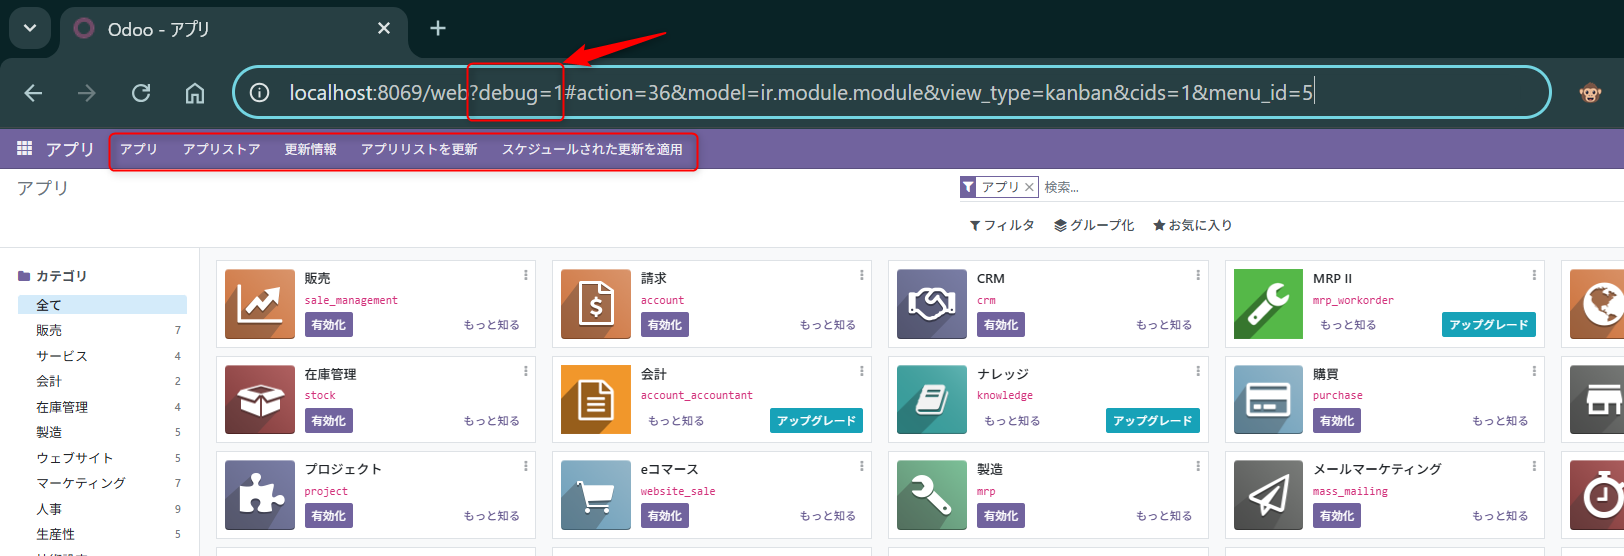The height and width of the screenshot is (556, 1624).
Task: Click the ナレッジ book icon
Action: click(932, 399)
